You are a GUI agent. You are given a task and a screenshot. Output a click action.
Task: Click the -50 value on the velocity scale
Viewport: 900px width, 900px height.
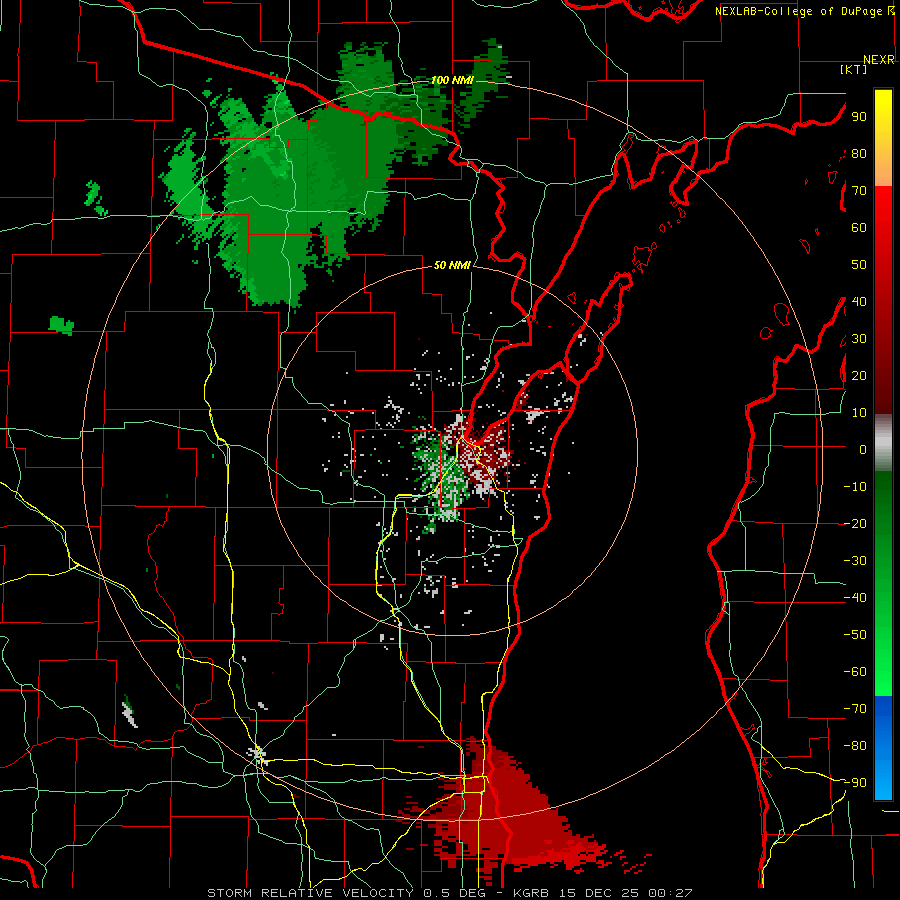pyautogui.click(x=855, y=635)
